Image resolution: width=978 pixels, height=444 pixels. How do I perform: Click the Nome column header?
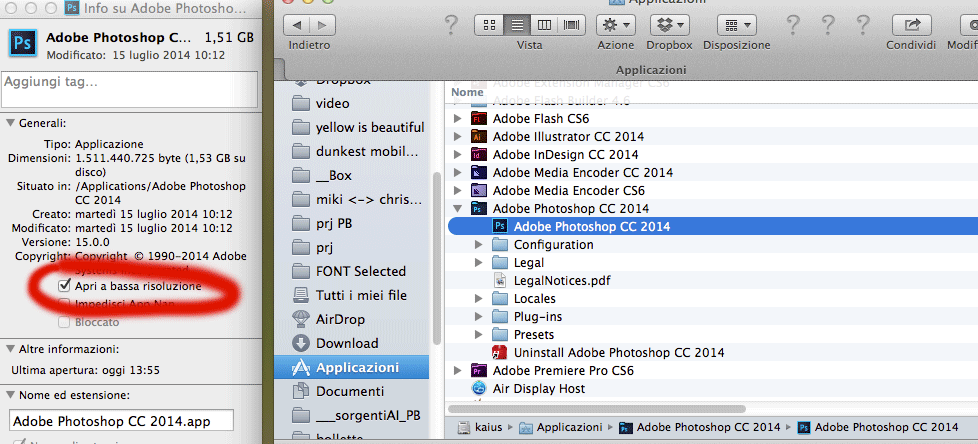(468, 92)
